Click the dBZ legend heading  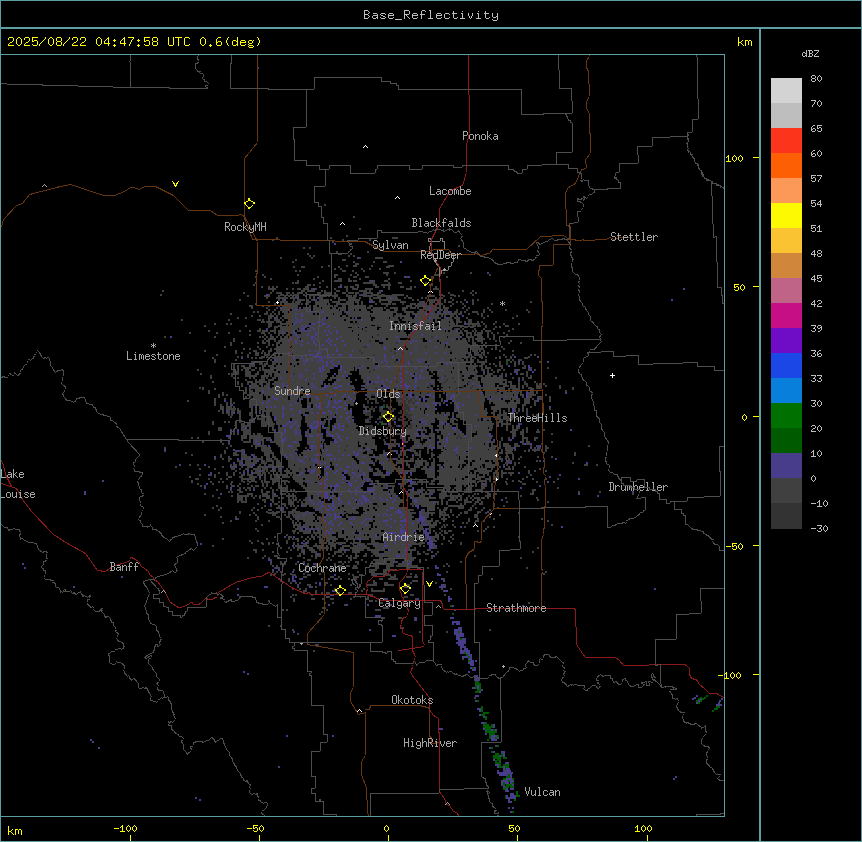(x=810, y=53)
